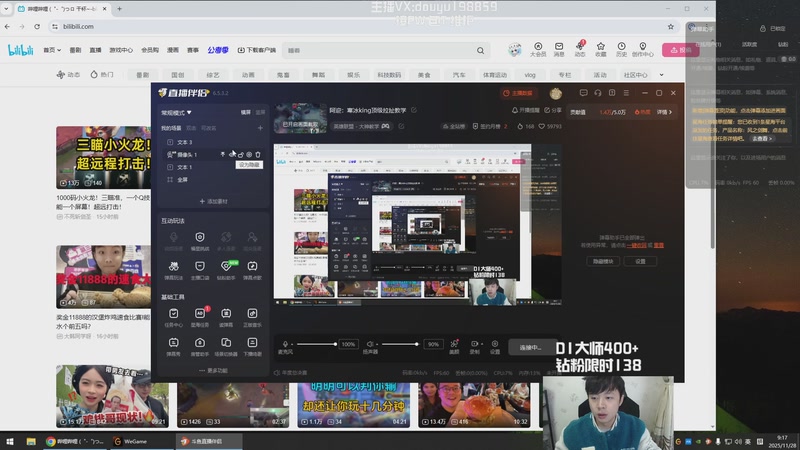Open the 弹幕秀 tool icon

(x=173, y=346)
